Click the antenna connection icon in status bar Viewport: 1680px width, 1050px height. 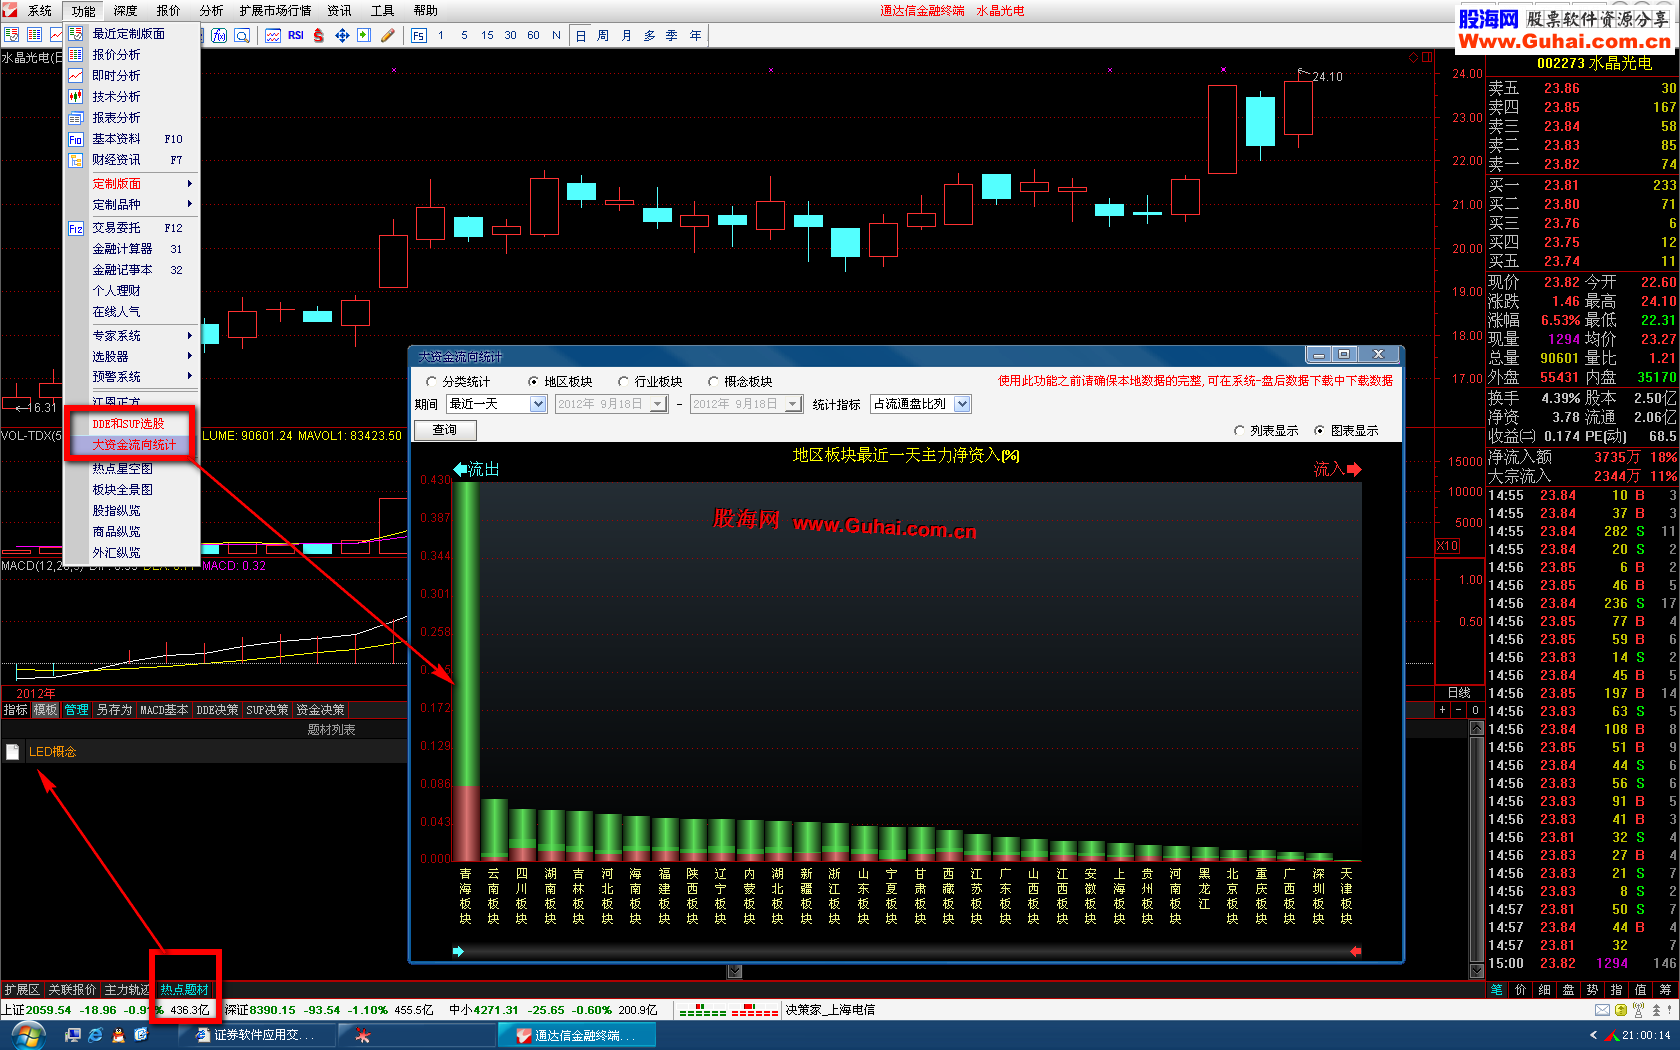[1638, 1010]
